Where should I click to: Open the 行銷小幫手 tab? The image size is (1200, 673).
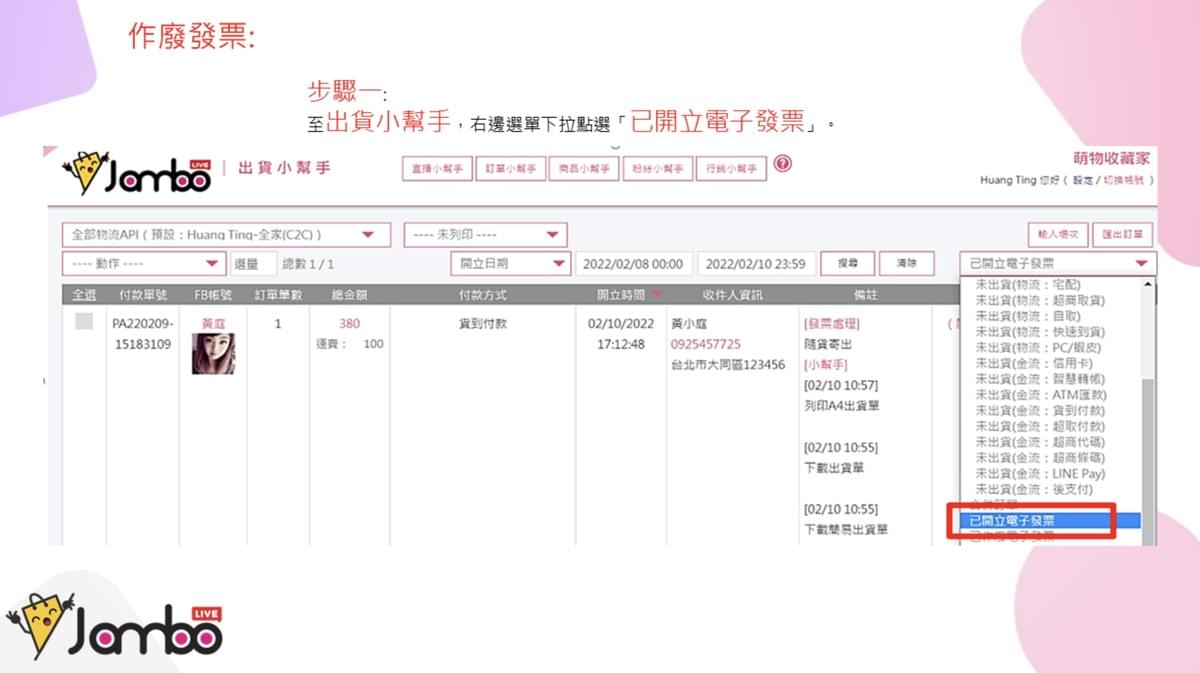click(x=732, y=169)
